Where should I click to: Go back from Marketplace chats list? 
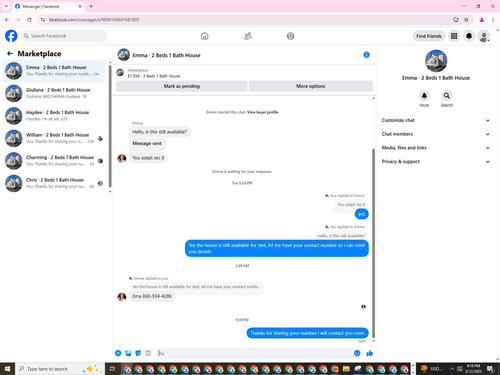point(10,53)
